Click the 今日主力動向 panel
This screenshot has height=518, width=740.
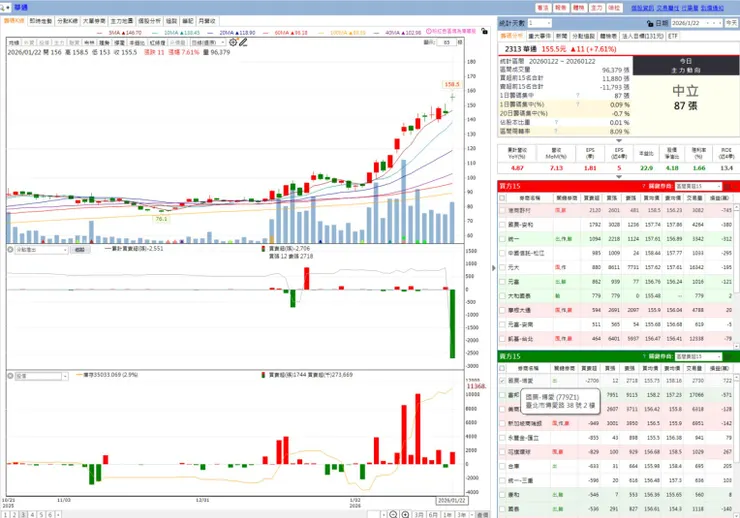pos(686,96)
